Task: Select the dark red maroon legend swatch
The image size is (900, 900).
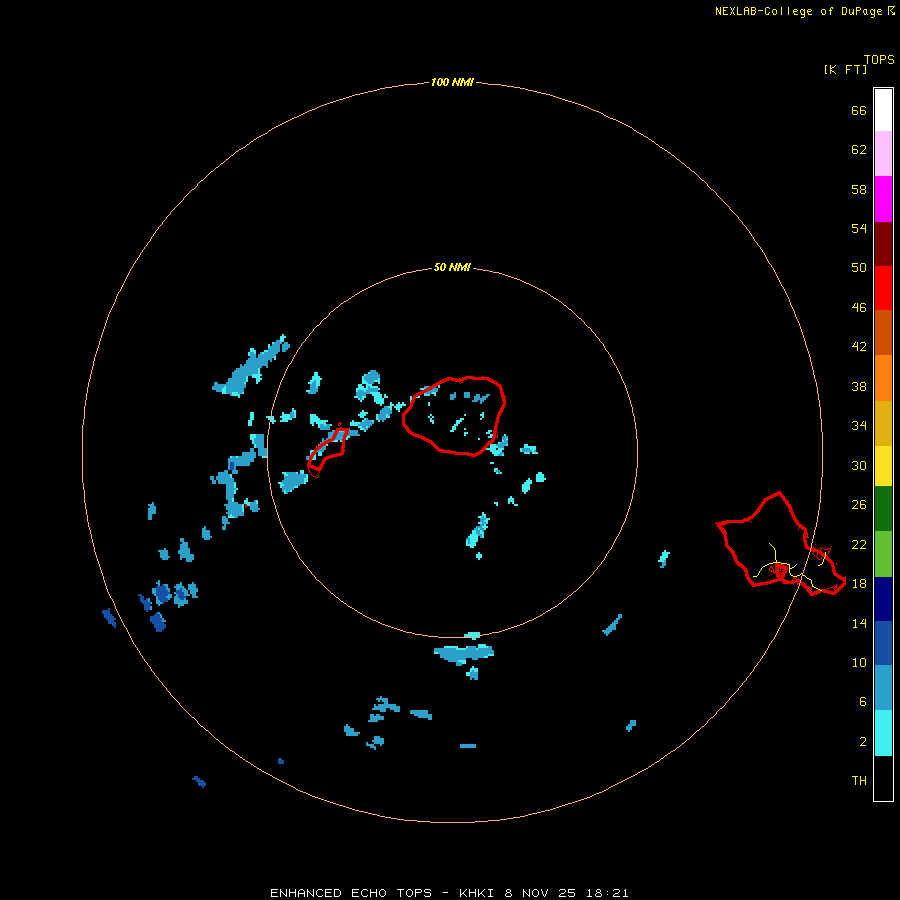Action: (883, 244)
